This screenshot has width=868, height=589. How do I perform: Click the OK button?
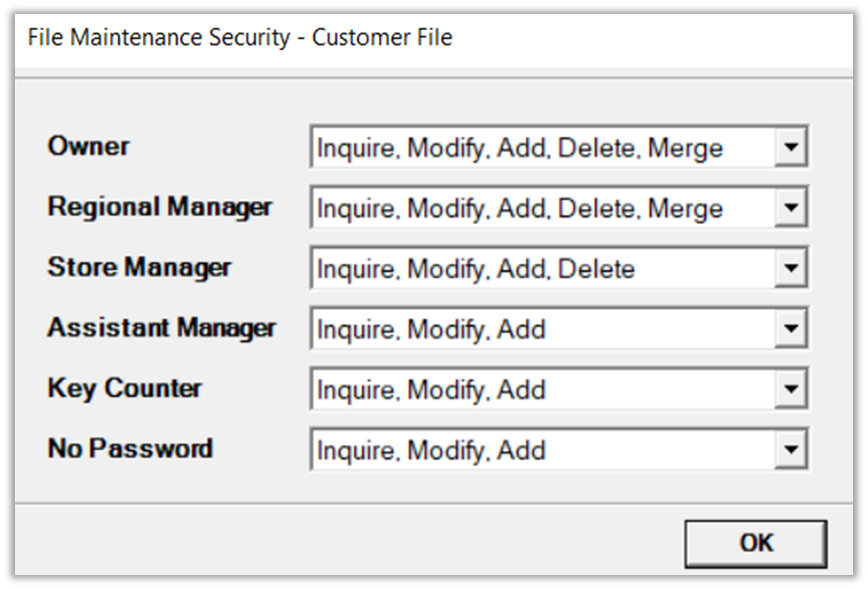pos(755,543)
